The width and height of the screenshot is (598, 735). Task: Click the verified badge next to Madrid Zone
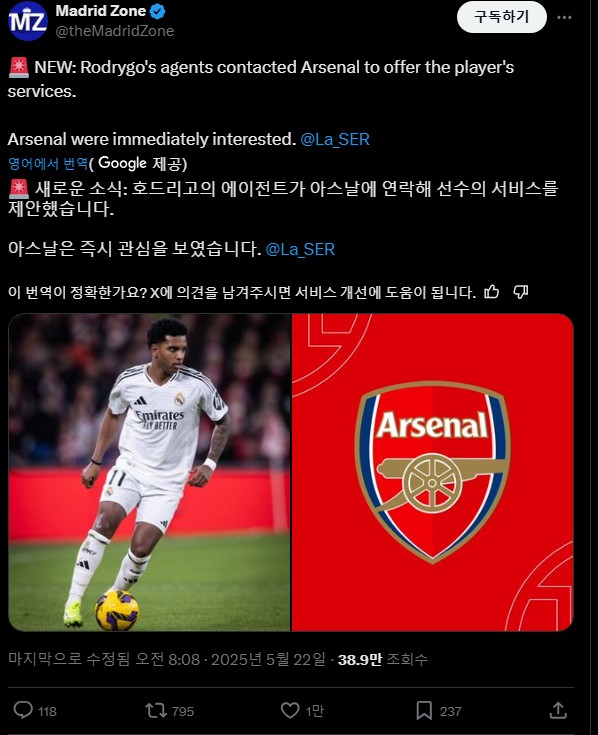[157, 11]
